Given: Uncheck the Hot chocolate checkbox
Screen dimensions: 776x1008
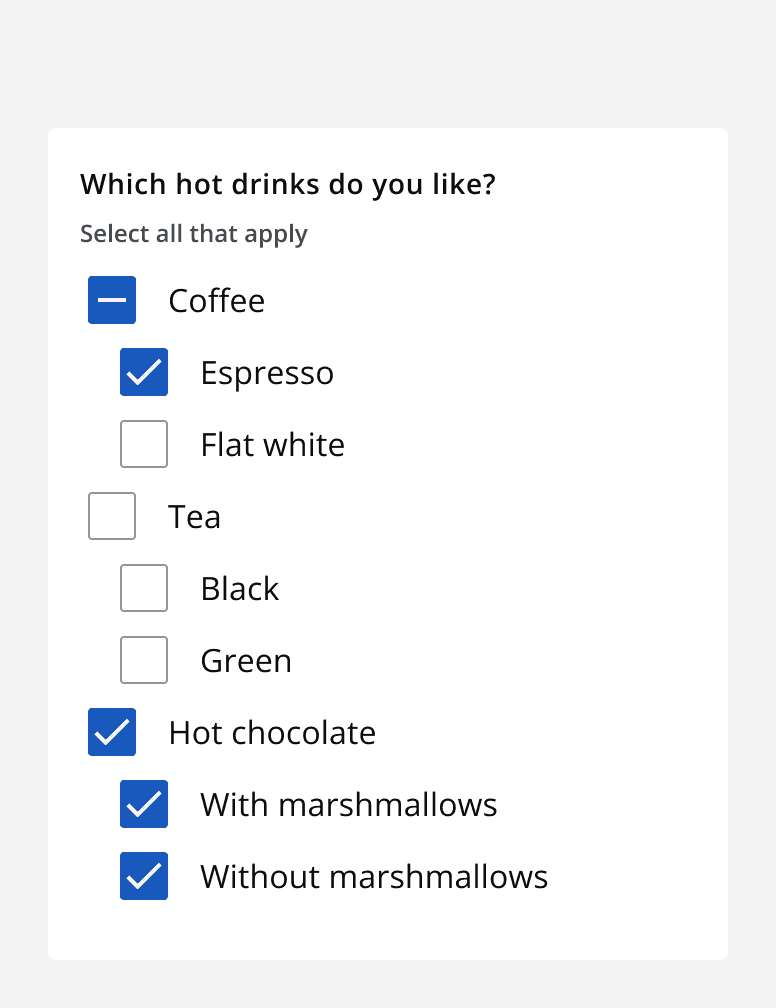Looking at the screenshot, I should click(x=112, y=732).
